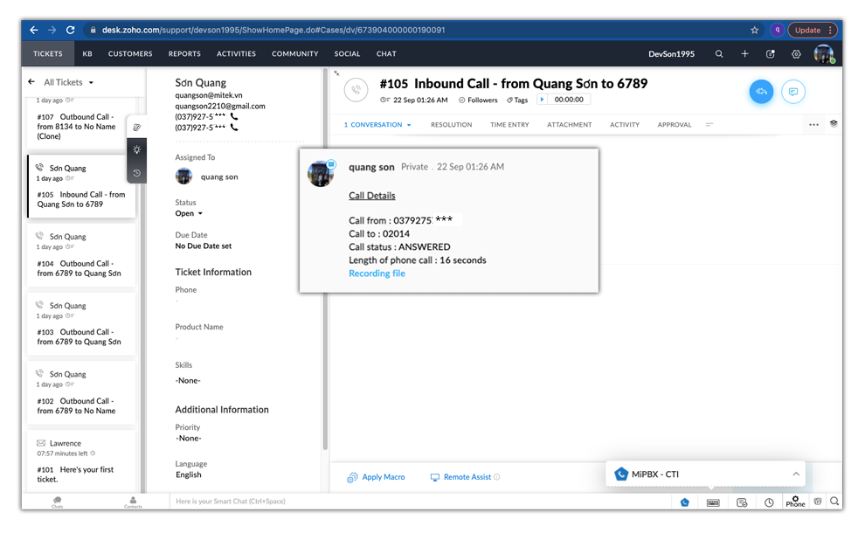Open the Status Open dropdown
Viewport: 865px width, 533px height.
coord(200,214)
